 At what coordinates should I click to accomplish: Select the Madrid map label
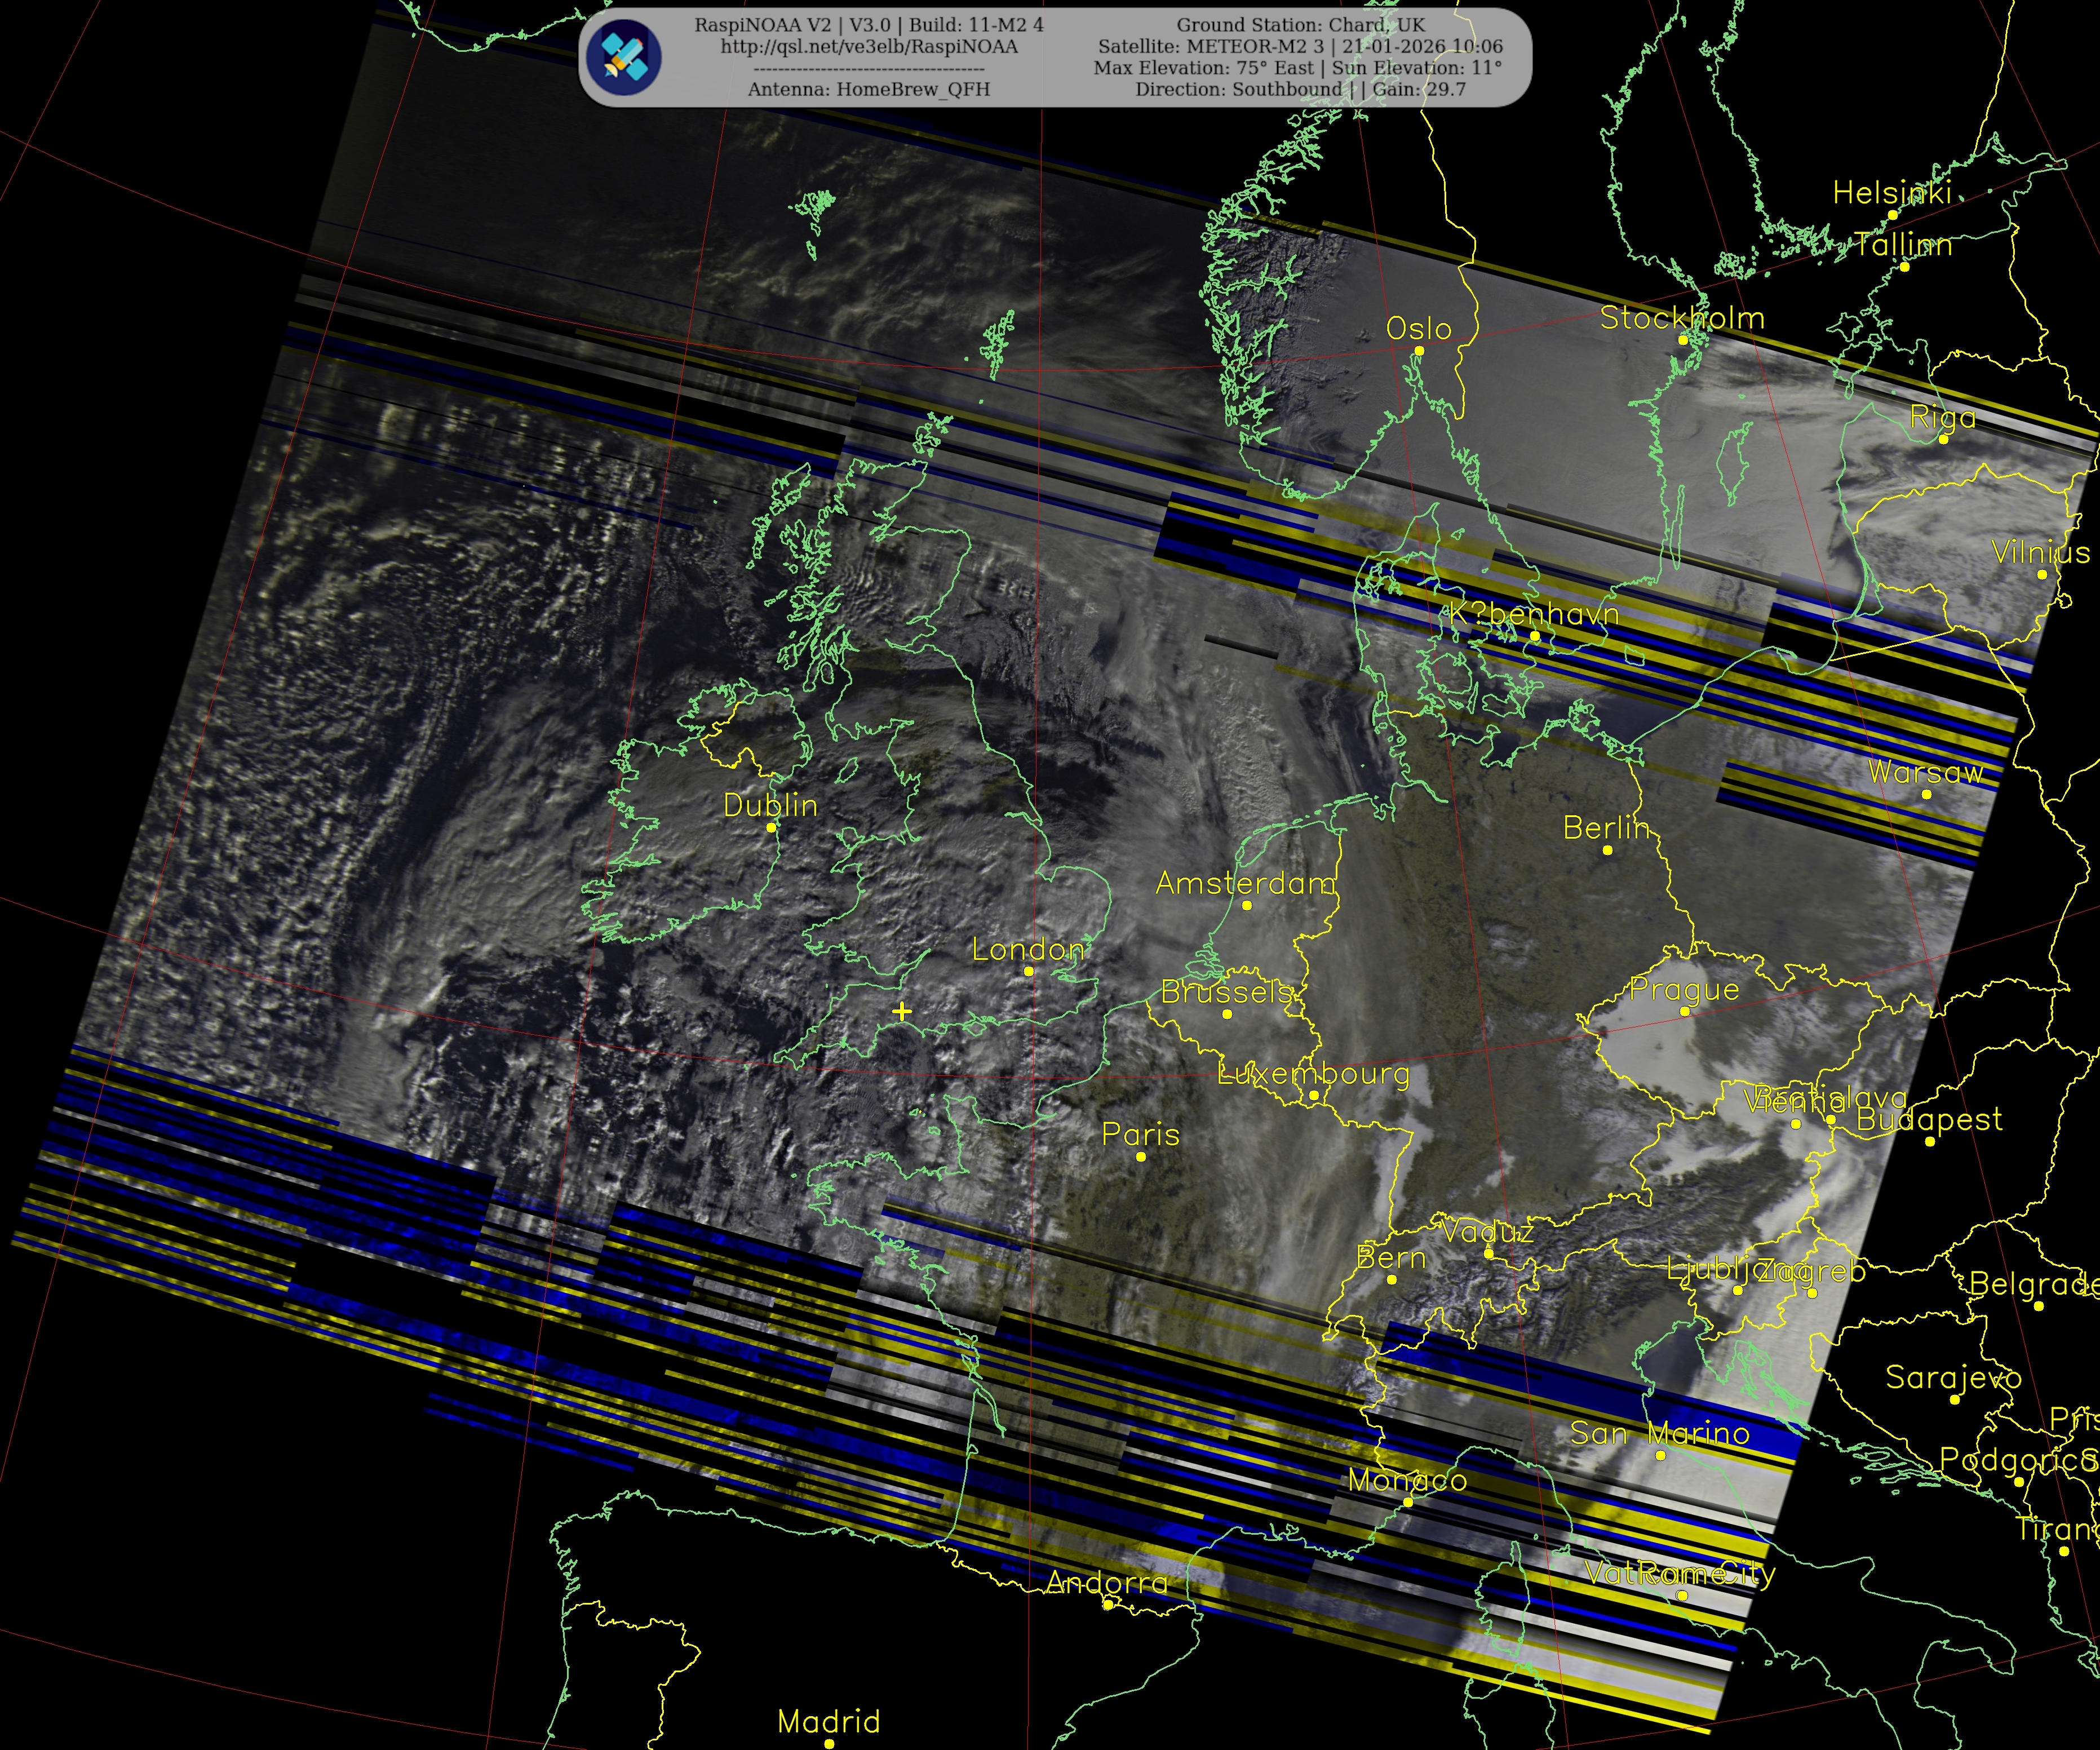click(828, 1721)
